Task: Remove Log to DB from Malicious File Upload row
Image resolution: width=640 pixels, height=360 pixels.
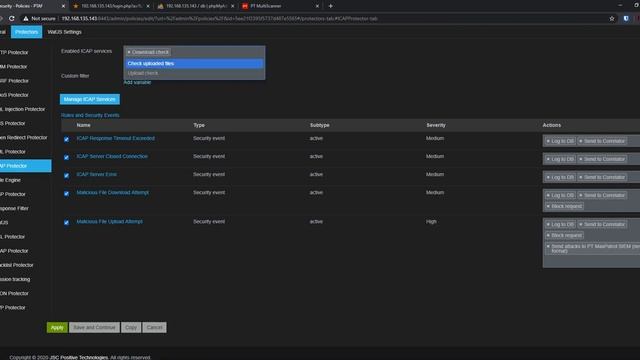Action: [x=548, y=224]
